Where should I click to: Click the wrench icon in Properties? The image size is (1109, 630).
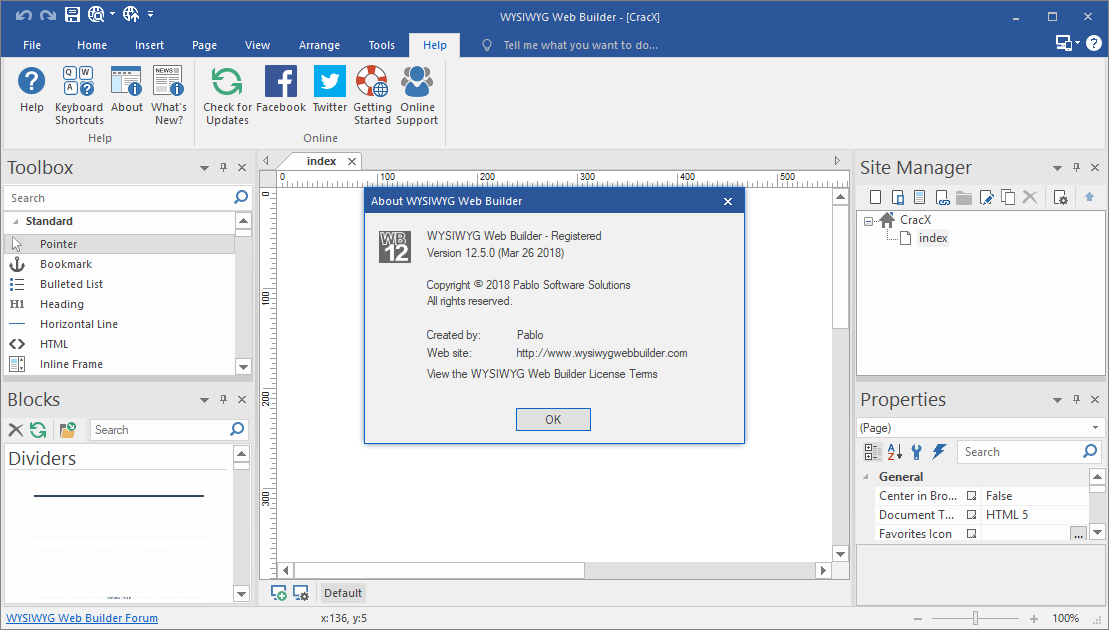(917, 452)
